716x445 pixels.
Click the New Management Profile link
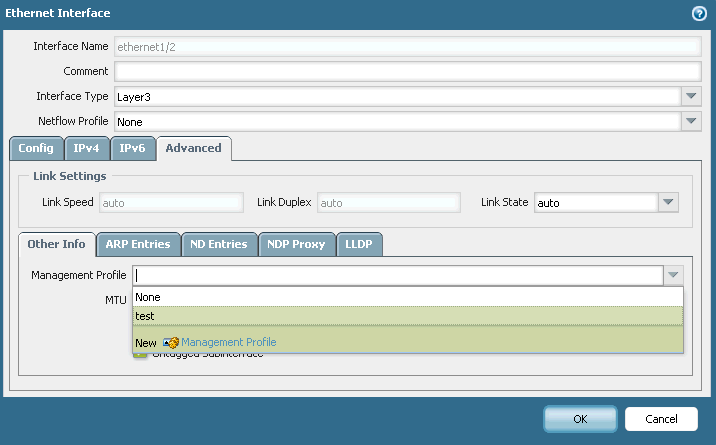228,342
